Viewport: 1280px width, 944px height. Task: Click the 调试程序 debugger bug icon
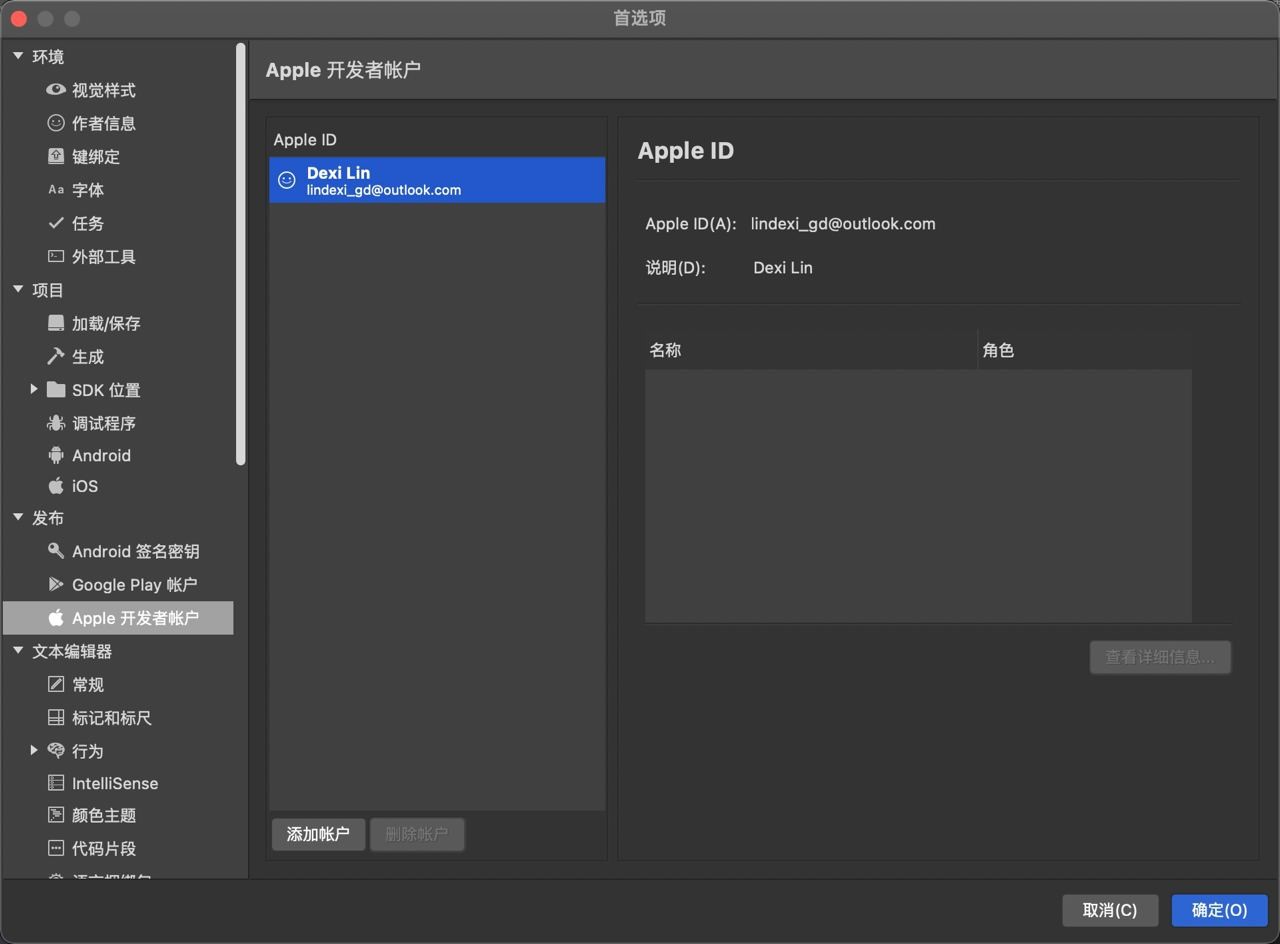pos(56,423)
